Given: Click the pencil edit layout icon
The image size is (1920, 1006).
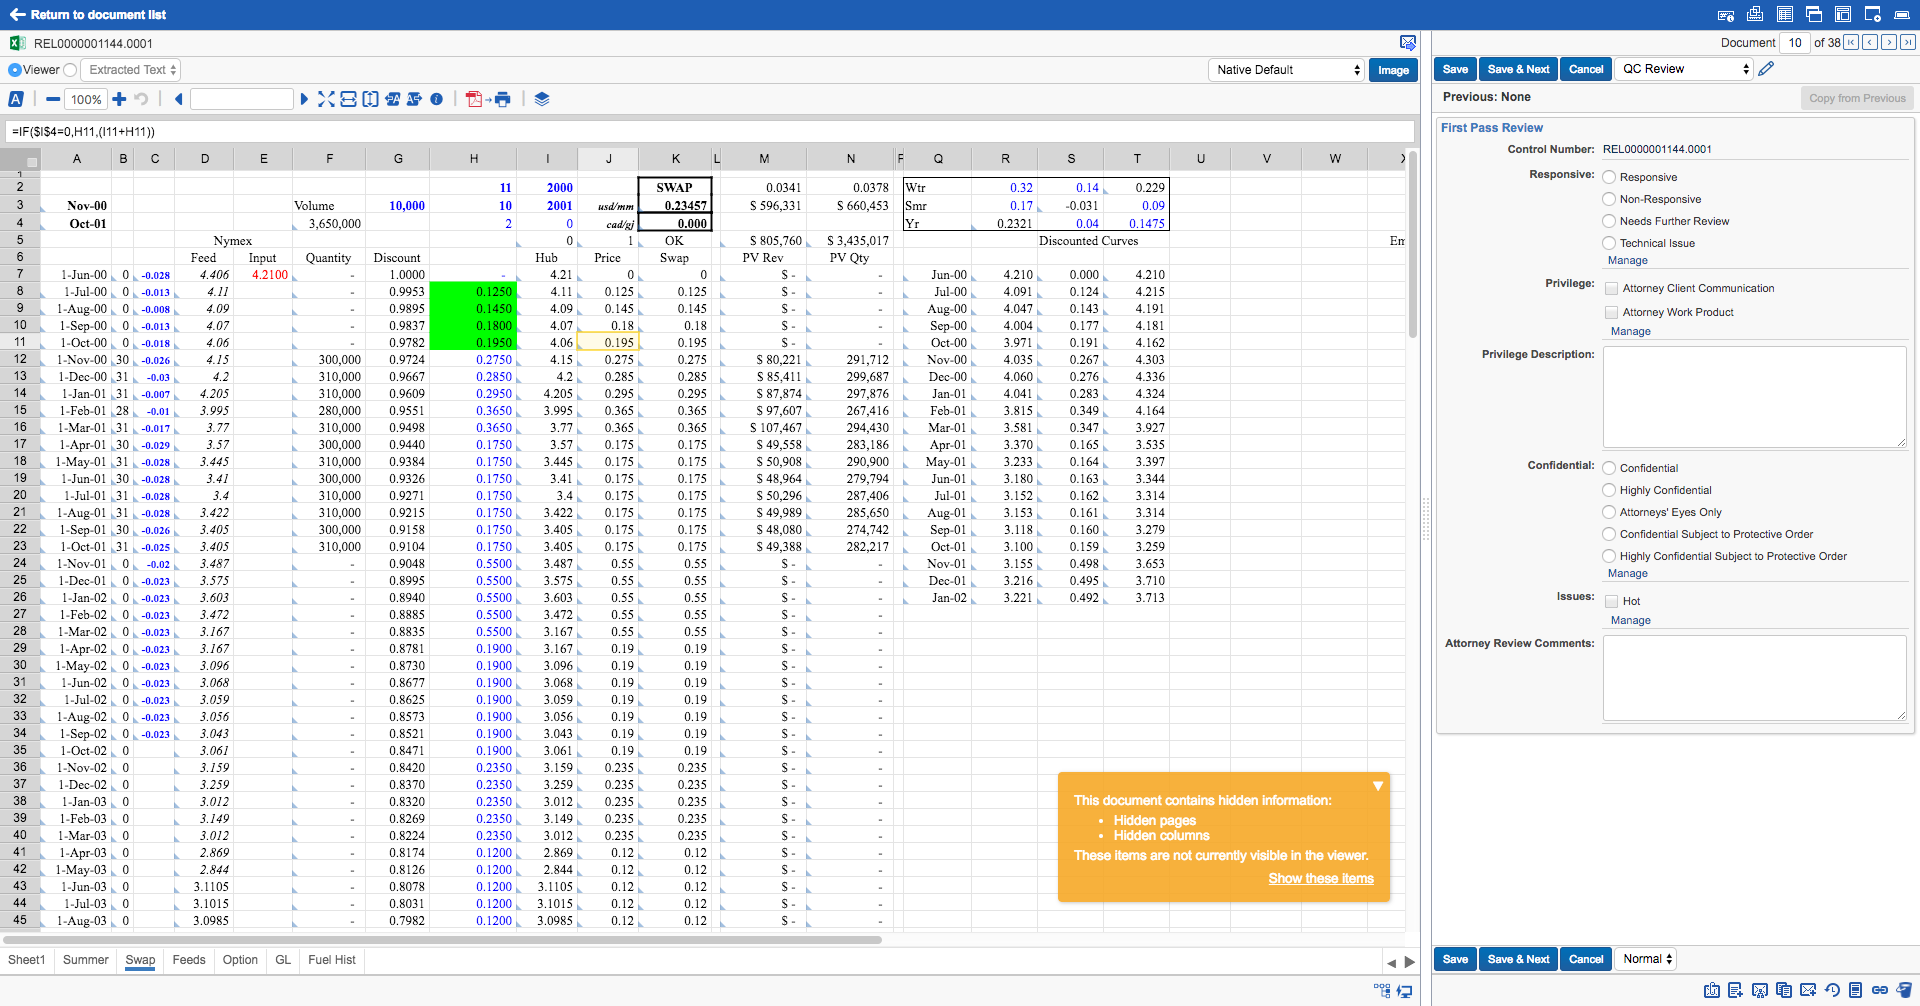Looking at the screenshot, I should coord(1766,69).
